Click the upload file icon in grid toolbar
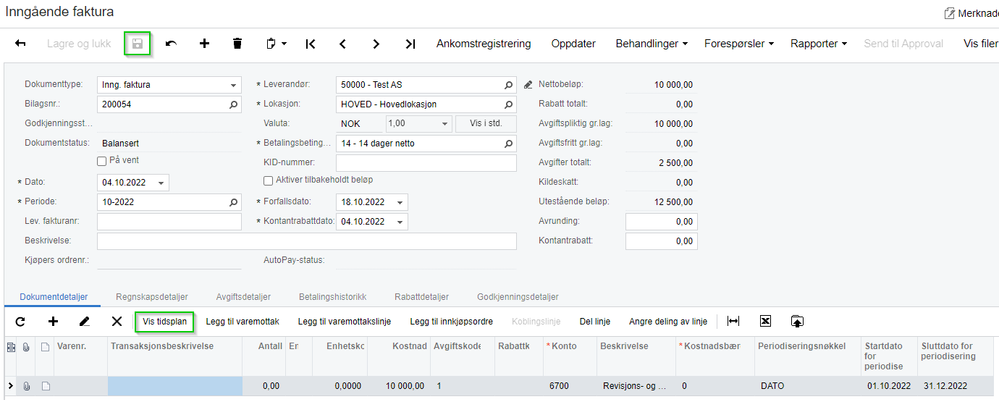Viewport: 999px width, 400px height. [x=797, y=322]
